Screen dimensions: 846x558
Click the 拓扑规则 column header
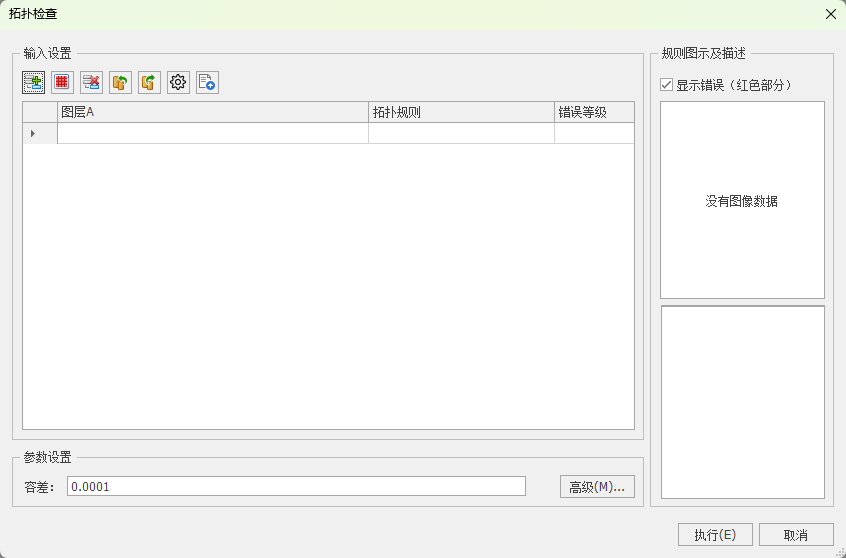(x=461, y=112)
